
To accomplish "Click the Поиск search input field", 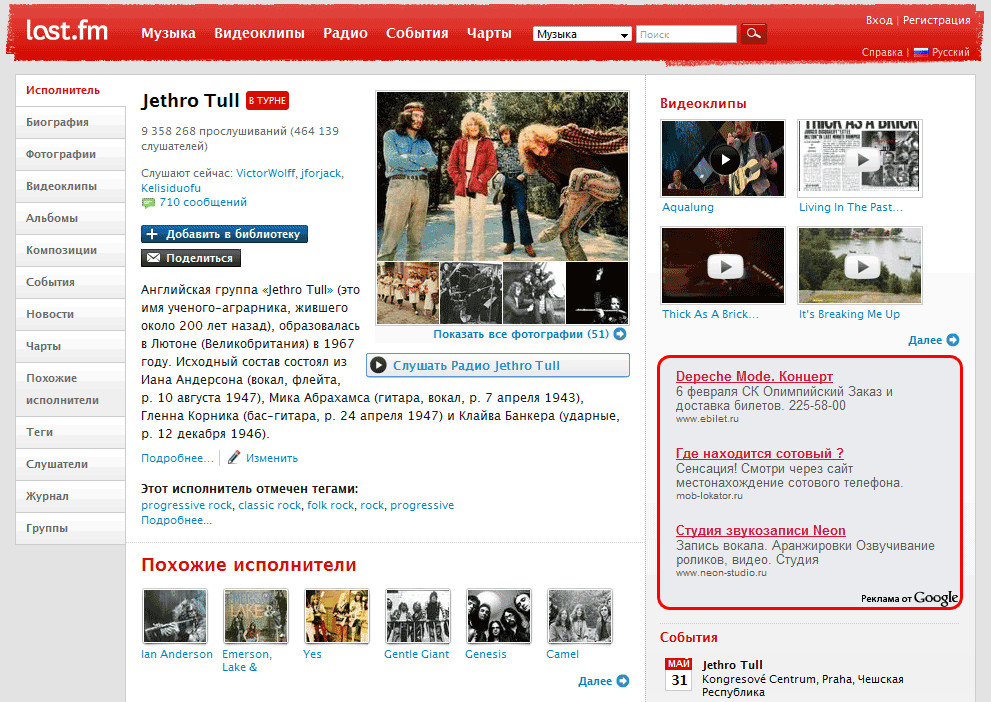I will 686,34.
